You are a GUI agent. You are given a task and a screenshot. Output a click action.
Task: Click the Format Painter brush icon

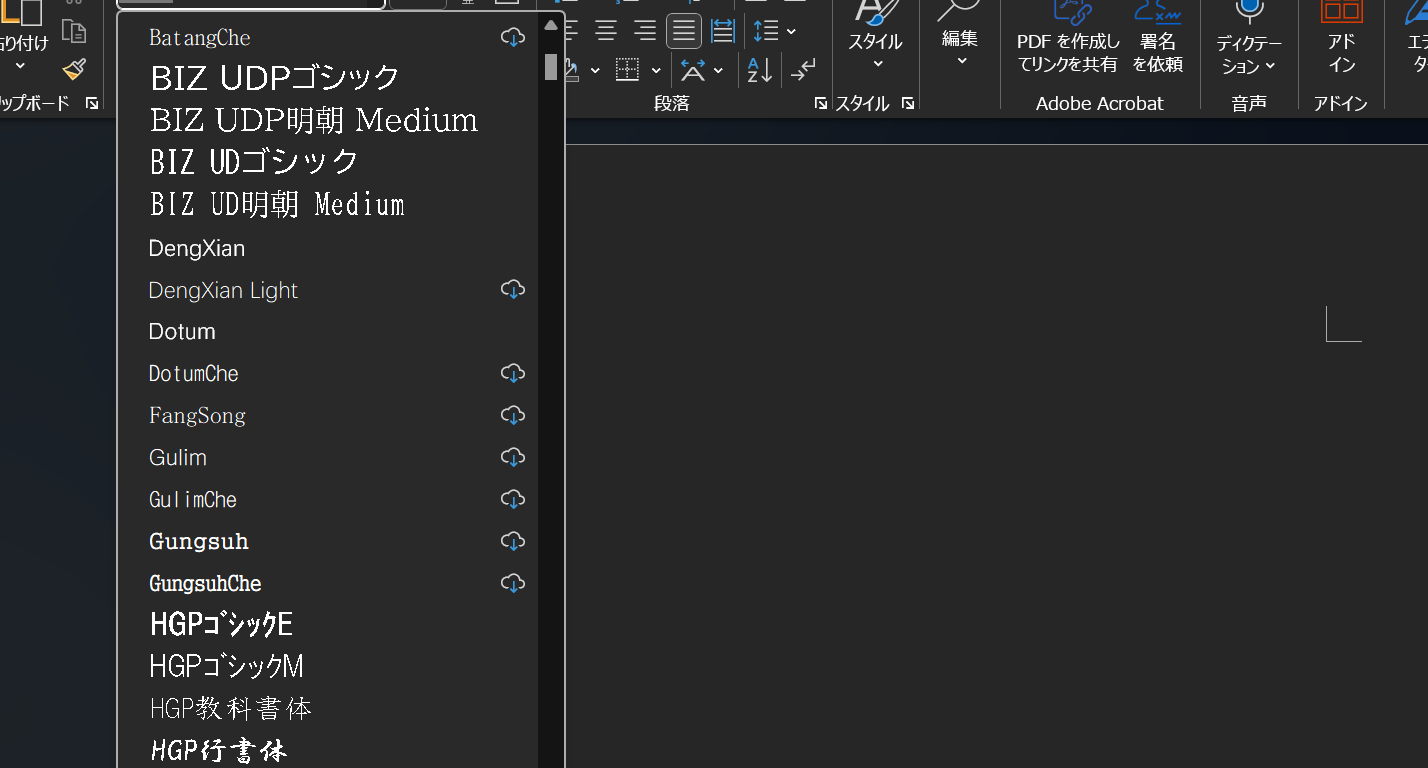click(74, 69)
